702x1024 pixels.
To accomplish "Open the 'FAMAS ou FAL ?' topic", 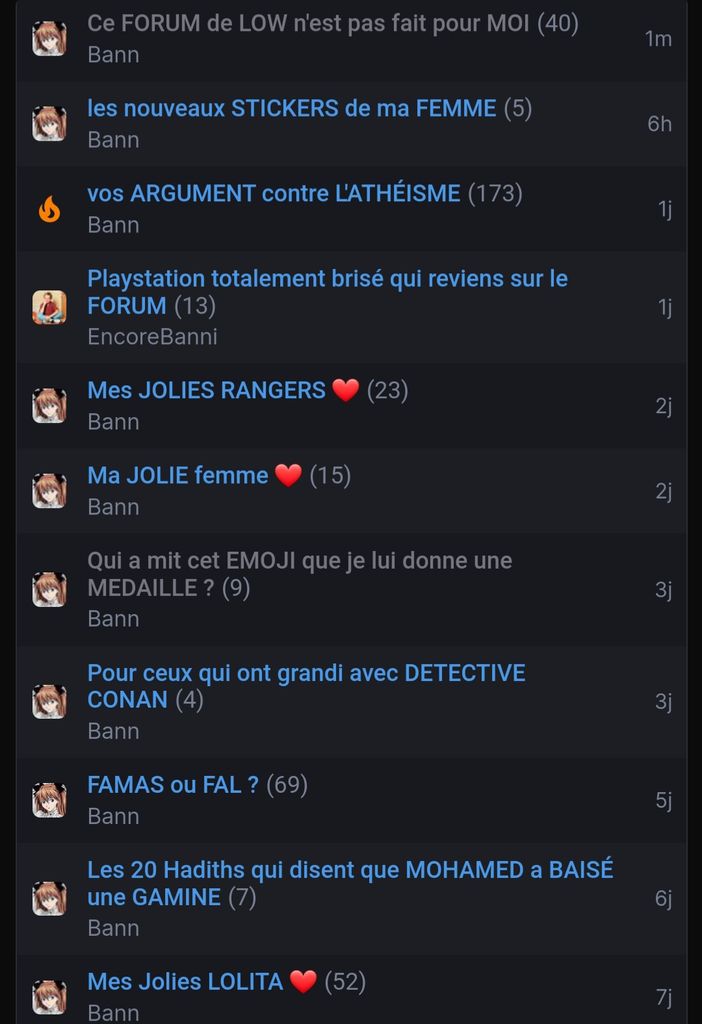I will click(173, 785).
